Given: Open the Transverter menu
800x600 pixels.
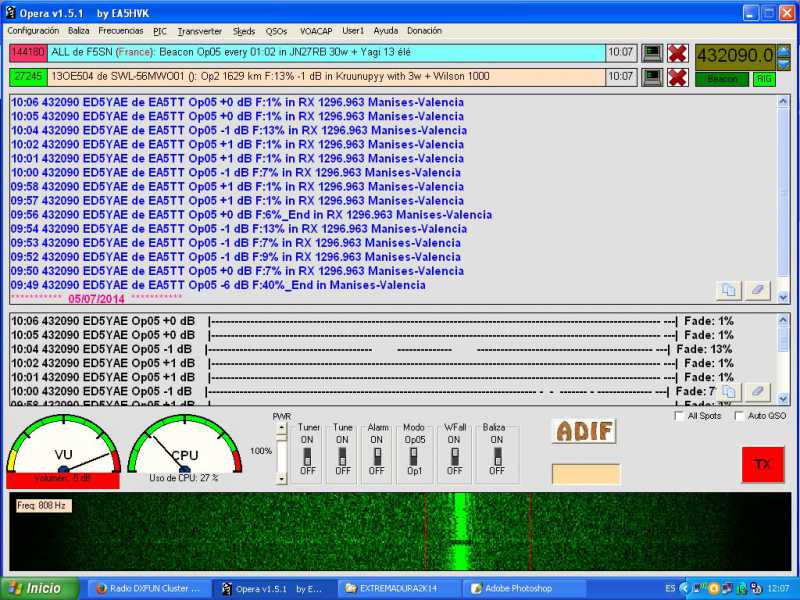Looking at the screenshot, I should [199, 31].
